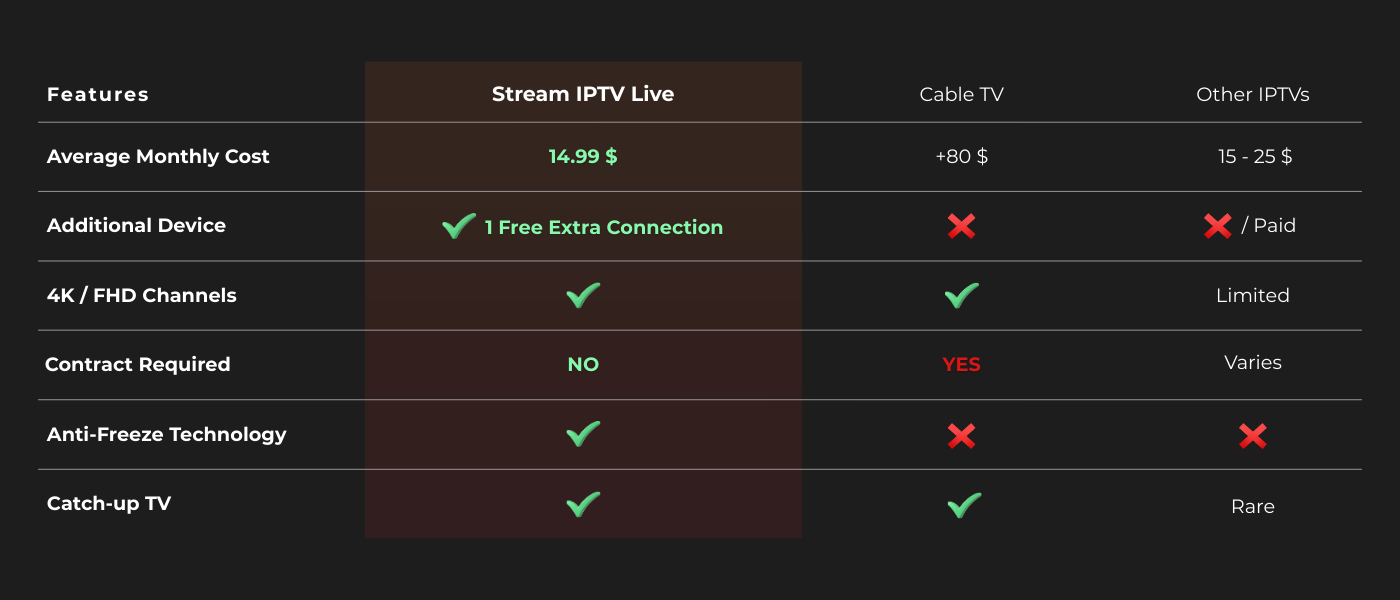
Task: Click the green NO contract label
Action: tap(583, 364)
